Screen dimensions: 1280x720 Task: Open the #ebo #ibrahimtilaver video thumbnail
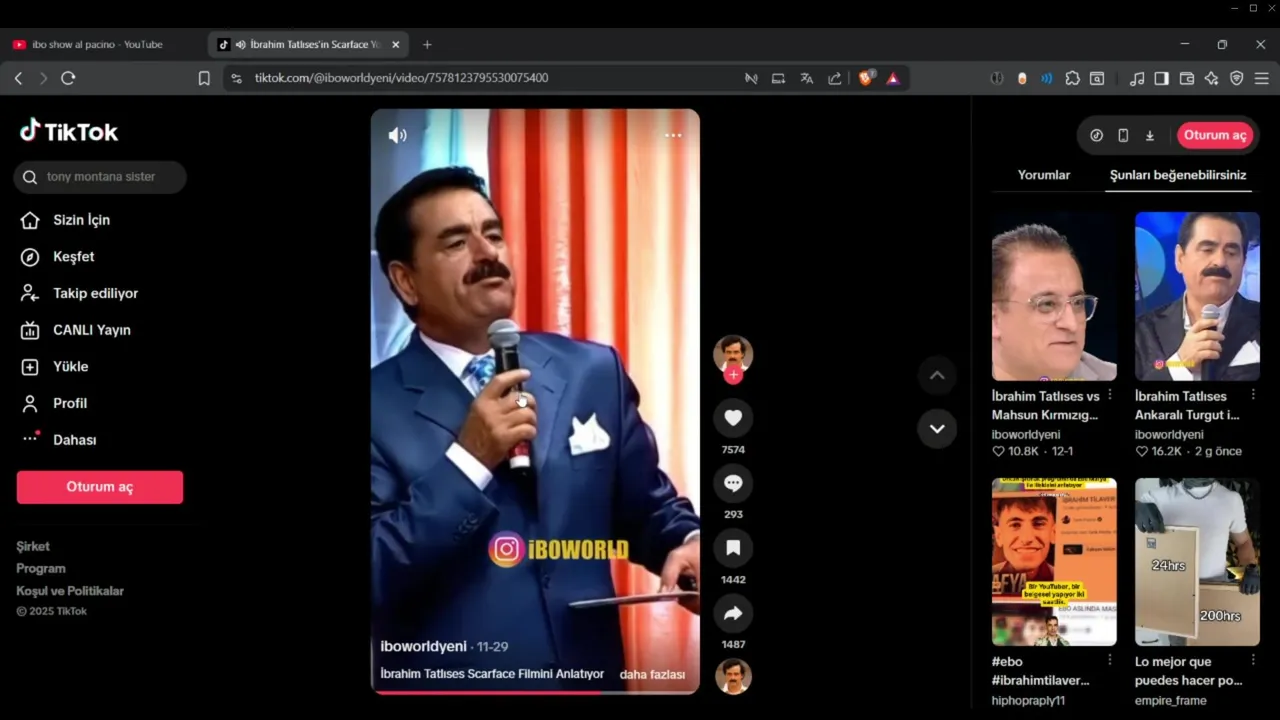tap(1054, 562)
